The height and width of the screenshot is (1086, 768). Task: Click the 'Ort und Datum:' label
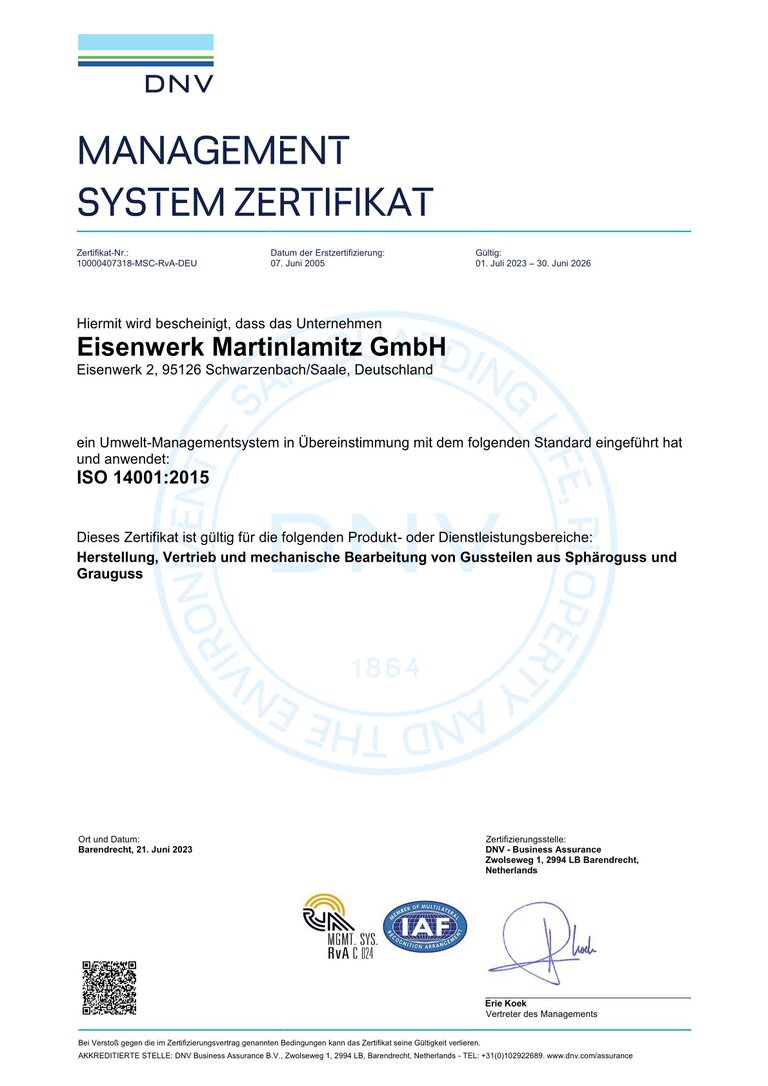(109, 839)
